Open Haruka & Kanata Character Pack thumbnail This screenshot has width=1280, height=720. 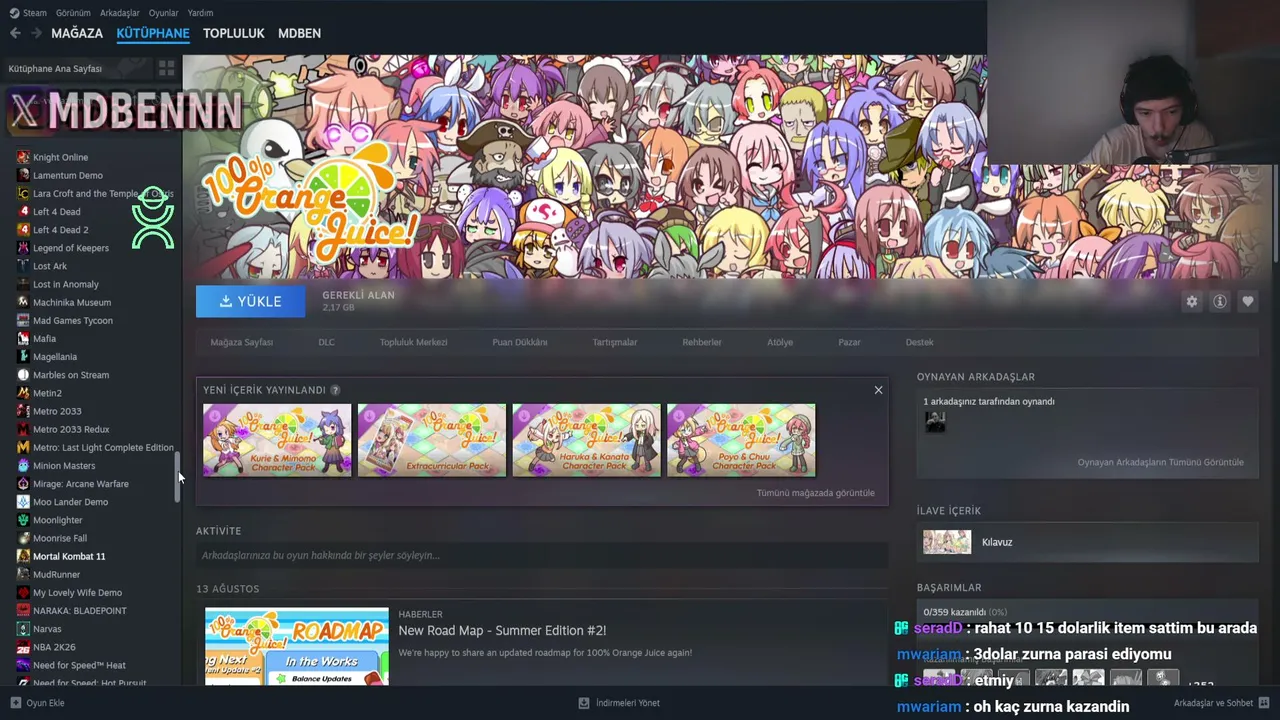[x=587, y=440]
